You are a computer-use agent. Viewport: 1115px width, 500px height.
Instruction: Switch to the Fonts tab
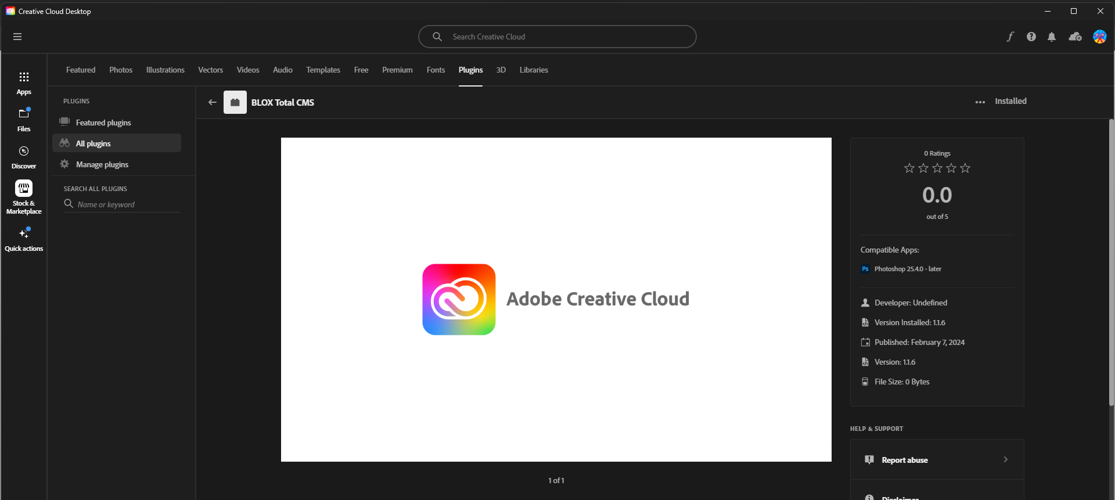pyautogui.click(x=436, y=70)
